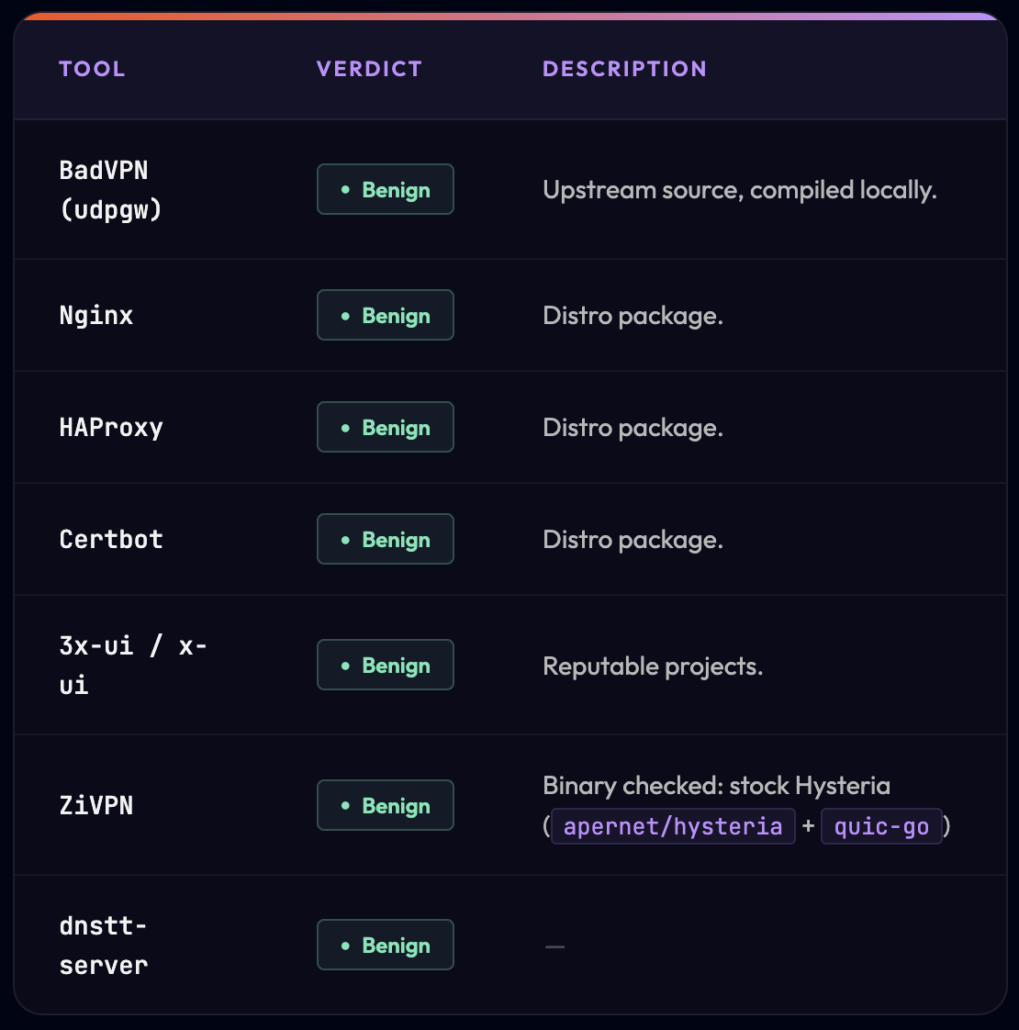1019x1030 pixels.
Task: Click the Benign badge in the ZiVPN row
Action: point(385,805)
